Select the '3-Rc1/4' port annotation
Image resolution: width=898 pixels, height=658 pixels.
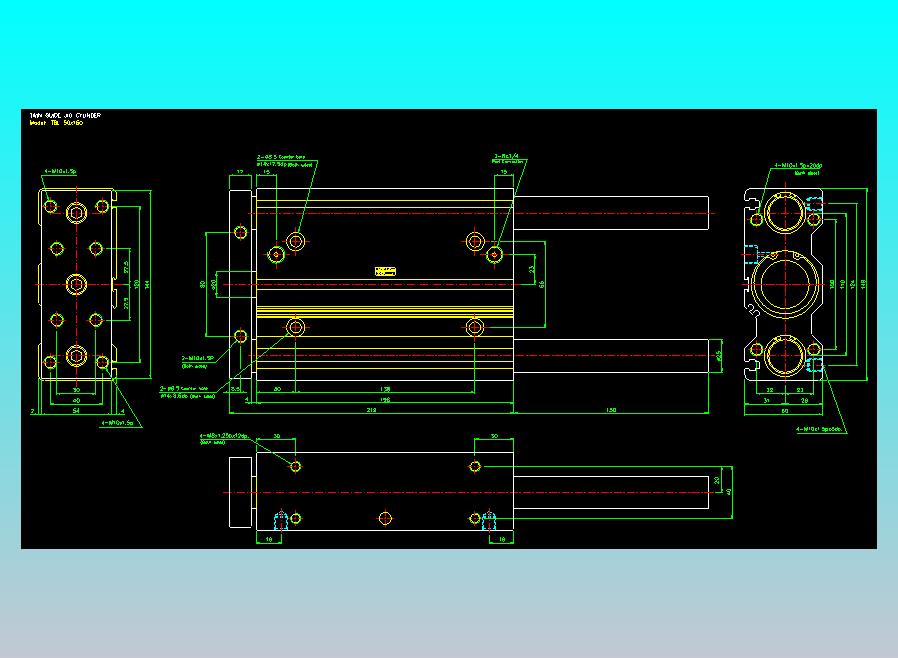pos(506,156)
